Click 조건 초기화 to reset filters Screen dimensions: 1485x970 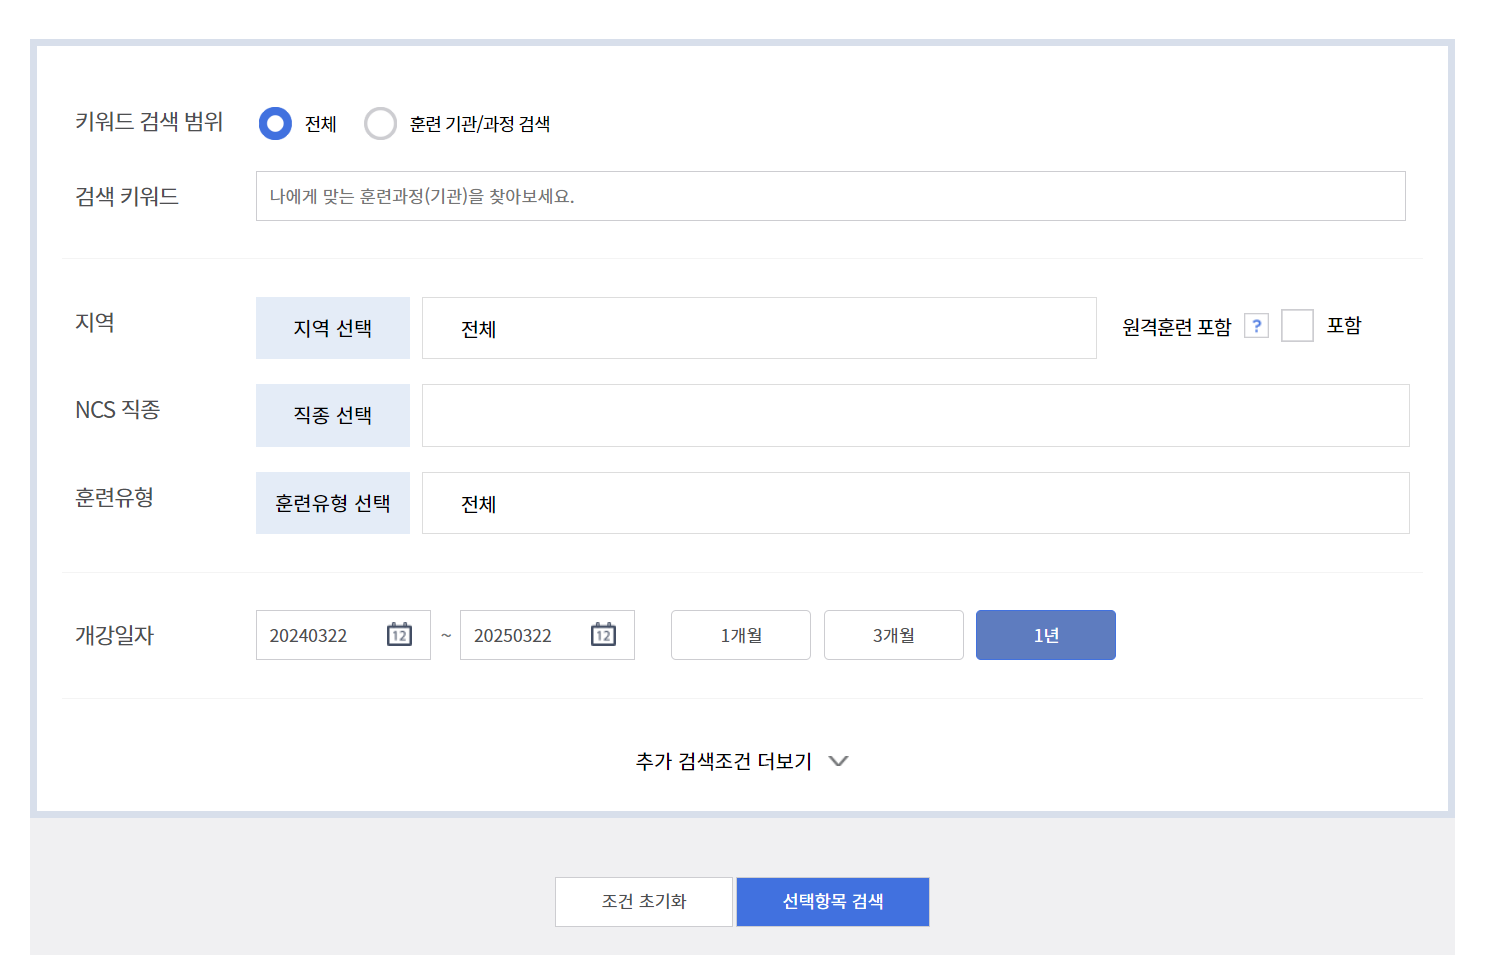[x=643, y=901]
